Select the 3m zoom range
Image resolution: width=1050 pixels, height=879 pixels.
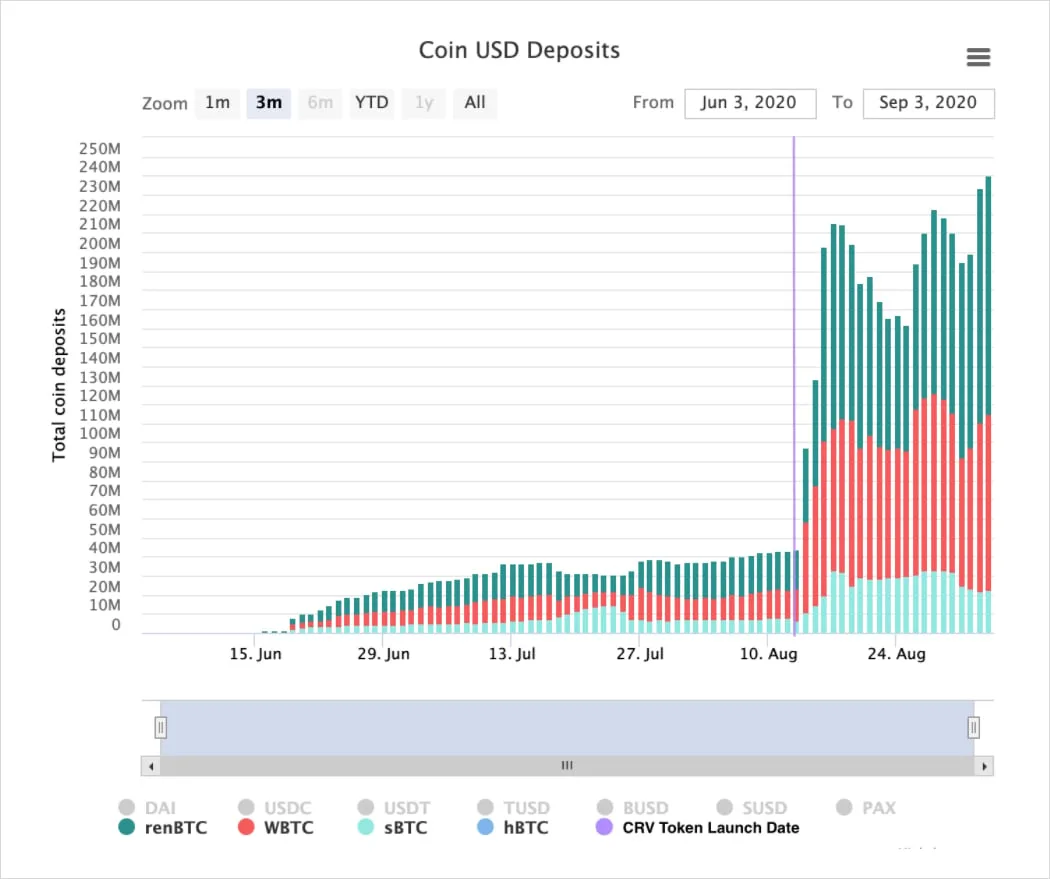269,103
